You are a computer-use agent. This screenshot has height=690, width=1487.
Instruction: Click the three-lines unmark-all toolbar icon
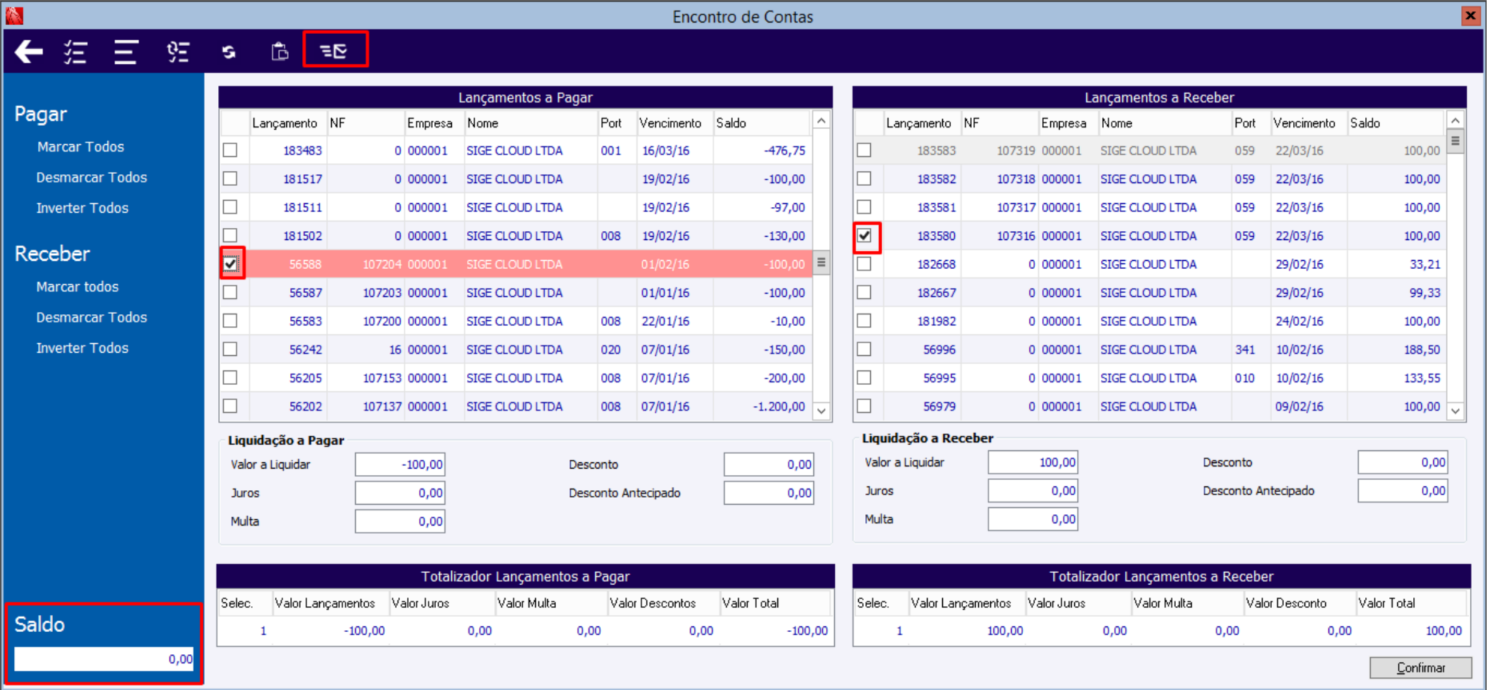tap(125, 52)
